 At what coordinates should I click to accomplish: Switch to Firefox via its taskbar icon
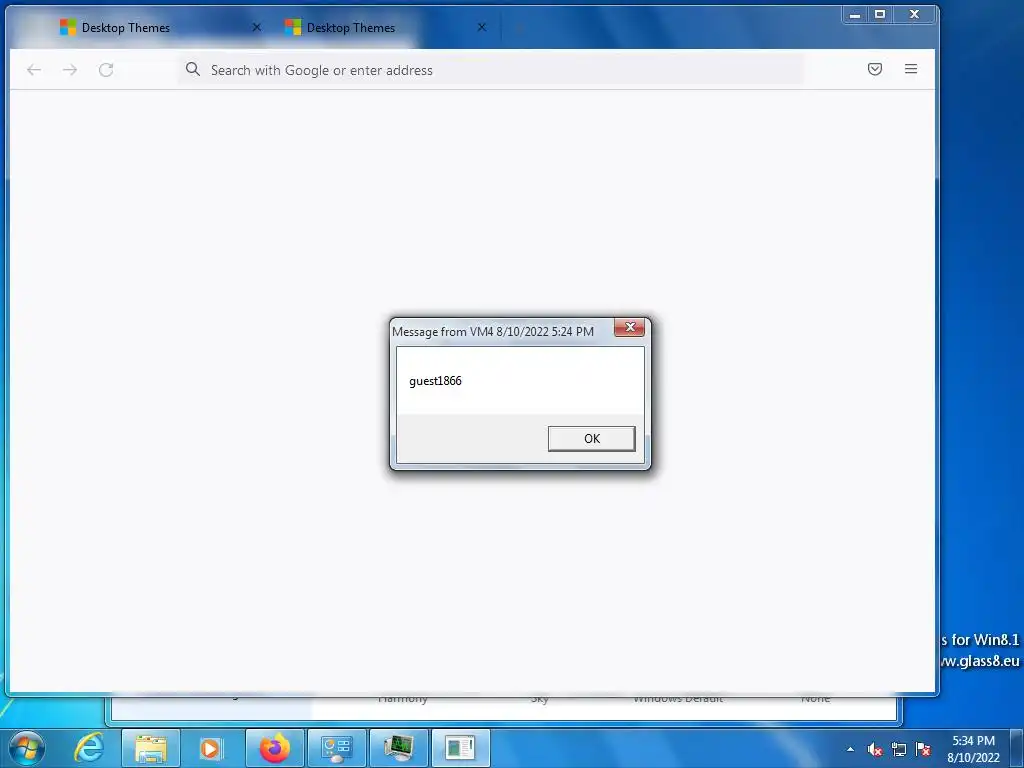coord(275,748)
